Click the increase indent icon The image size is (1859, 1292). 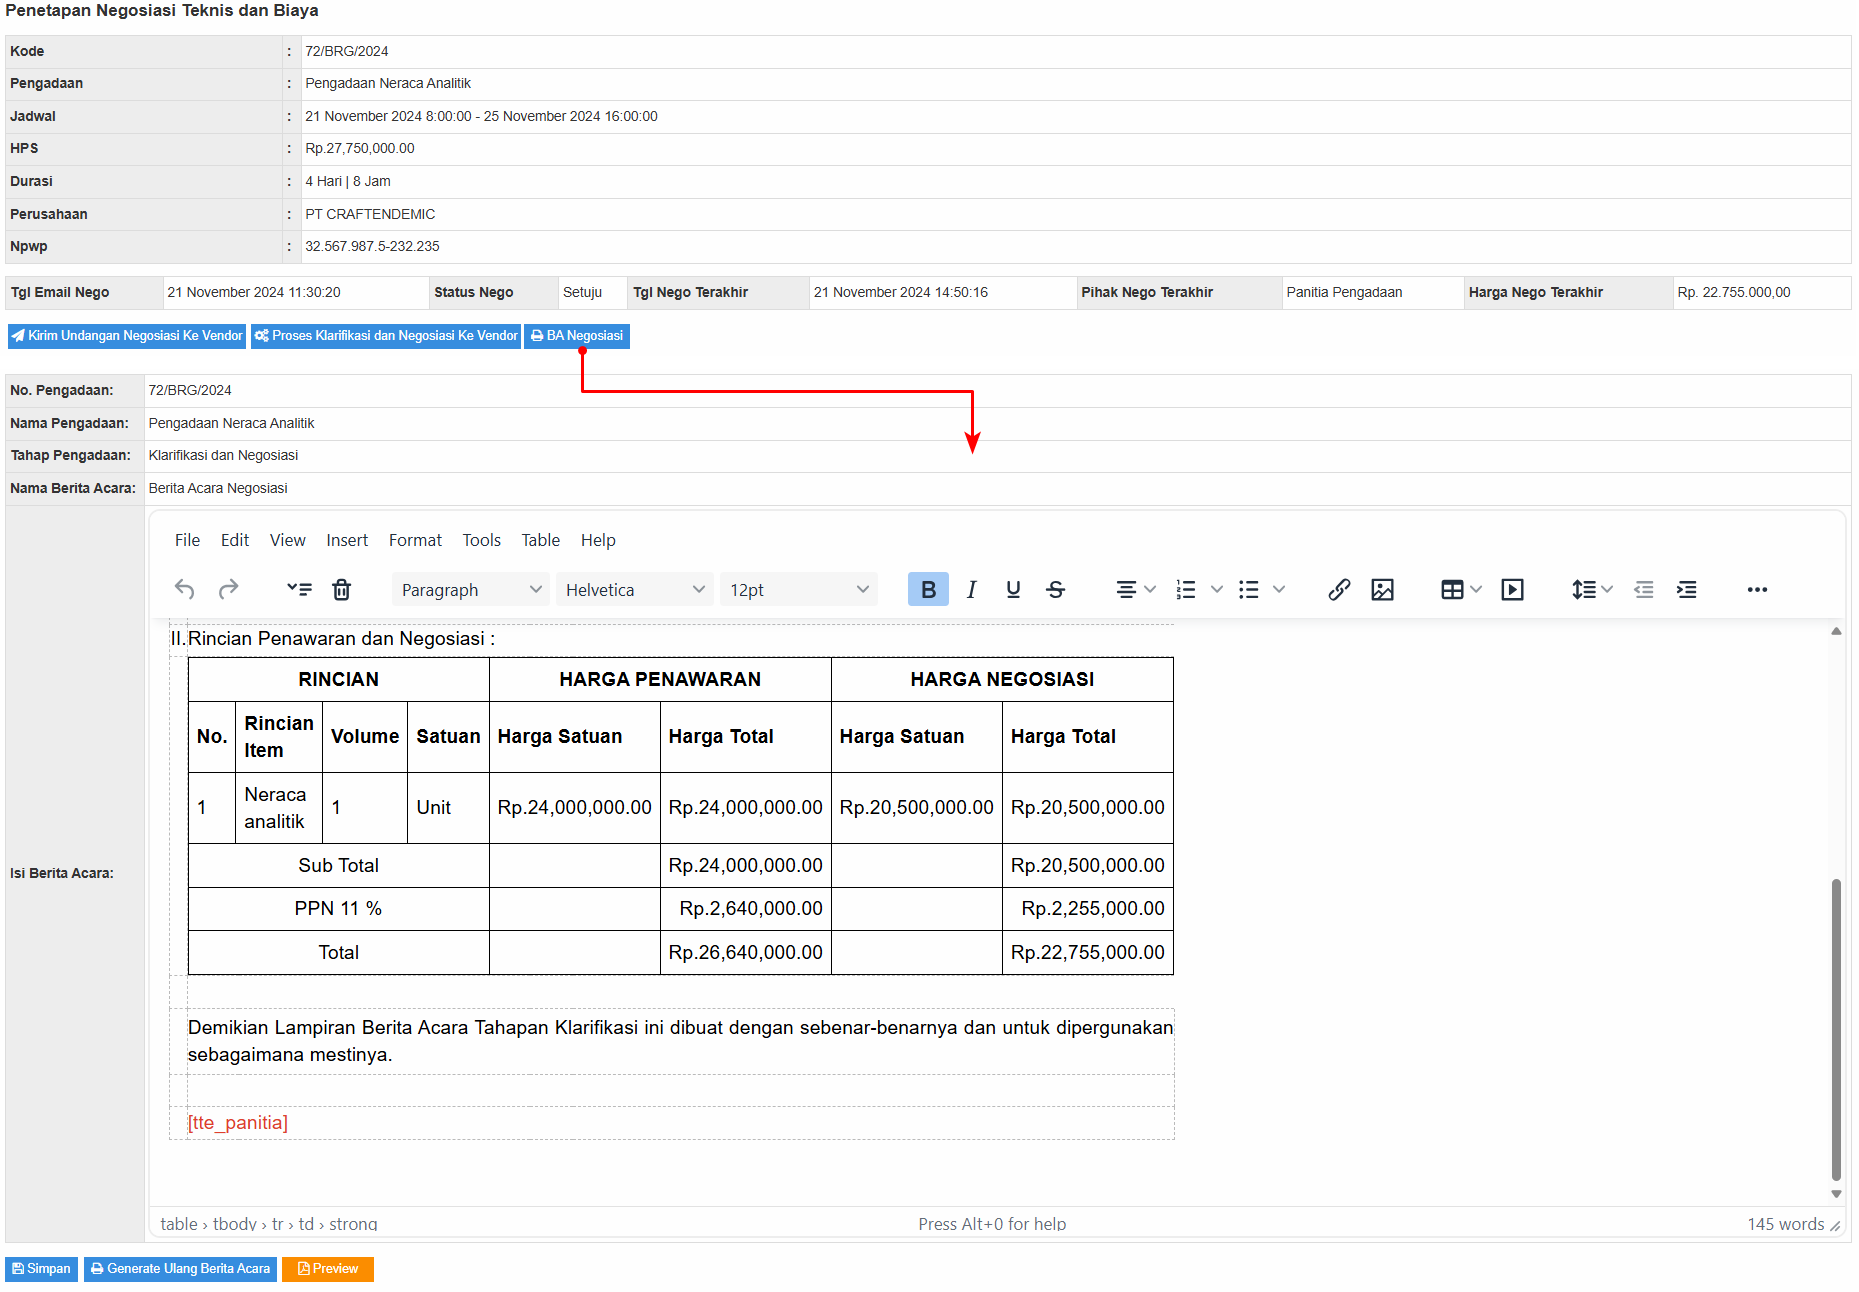1686,589
